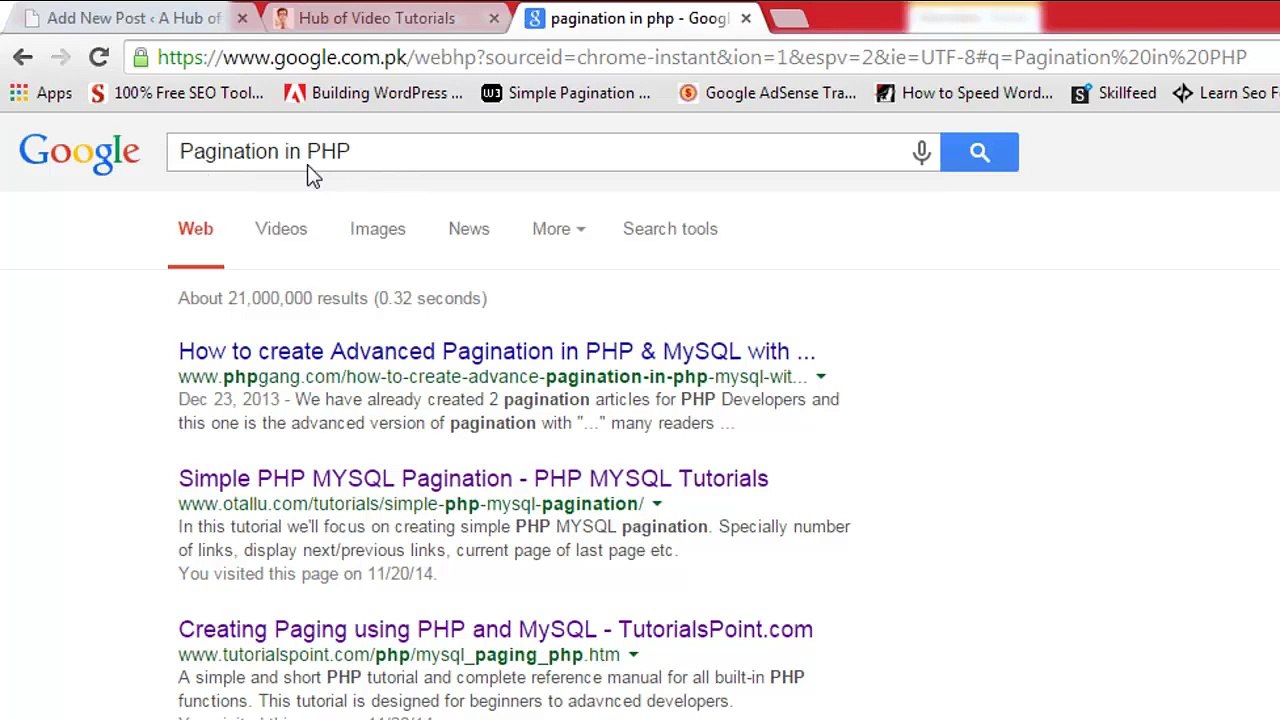Open How to create Advanced Pagination result
This screenshot has width=1280, height=720.
[x=497, y=351]
